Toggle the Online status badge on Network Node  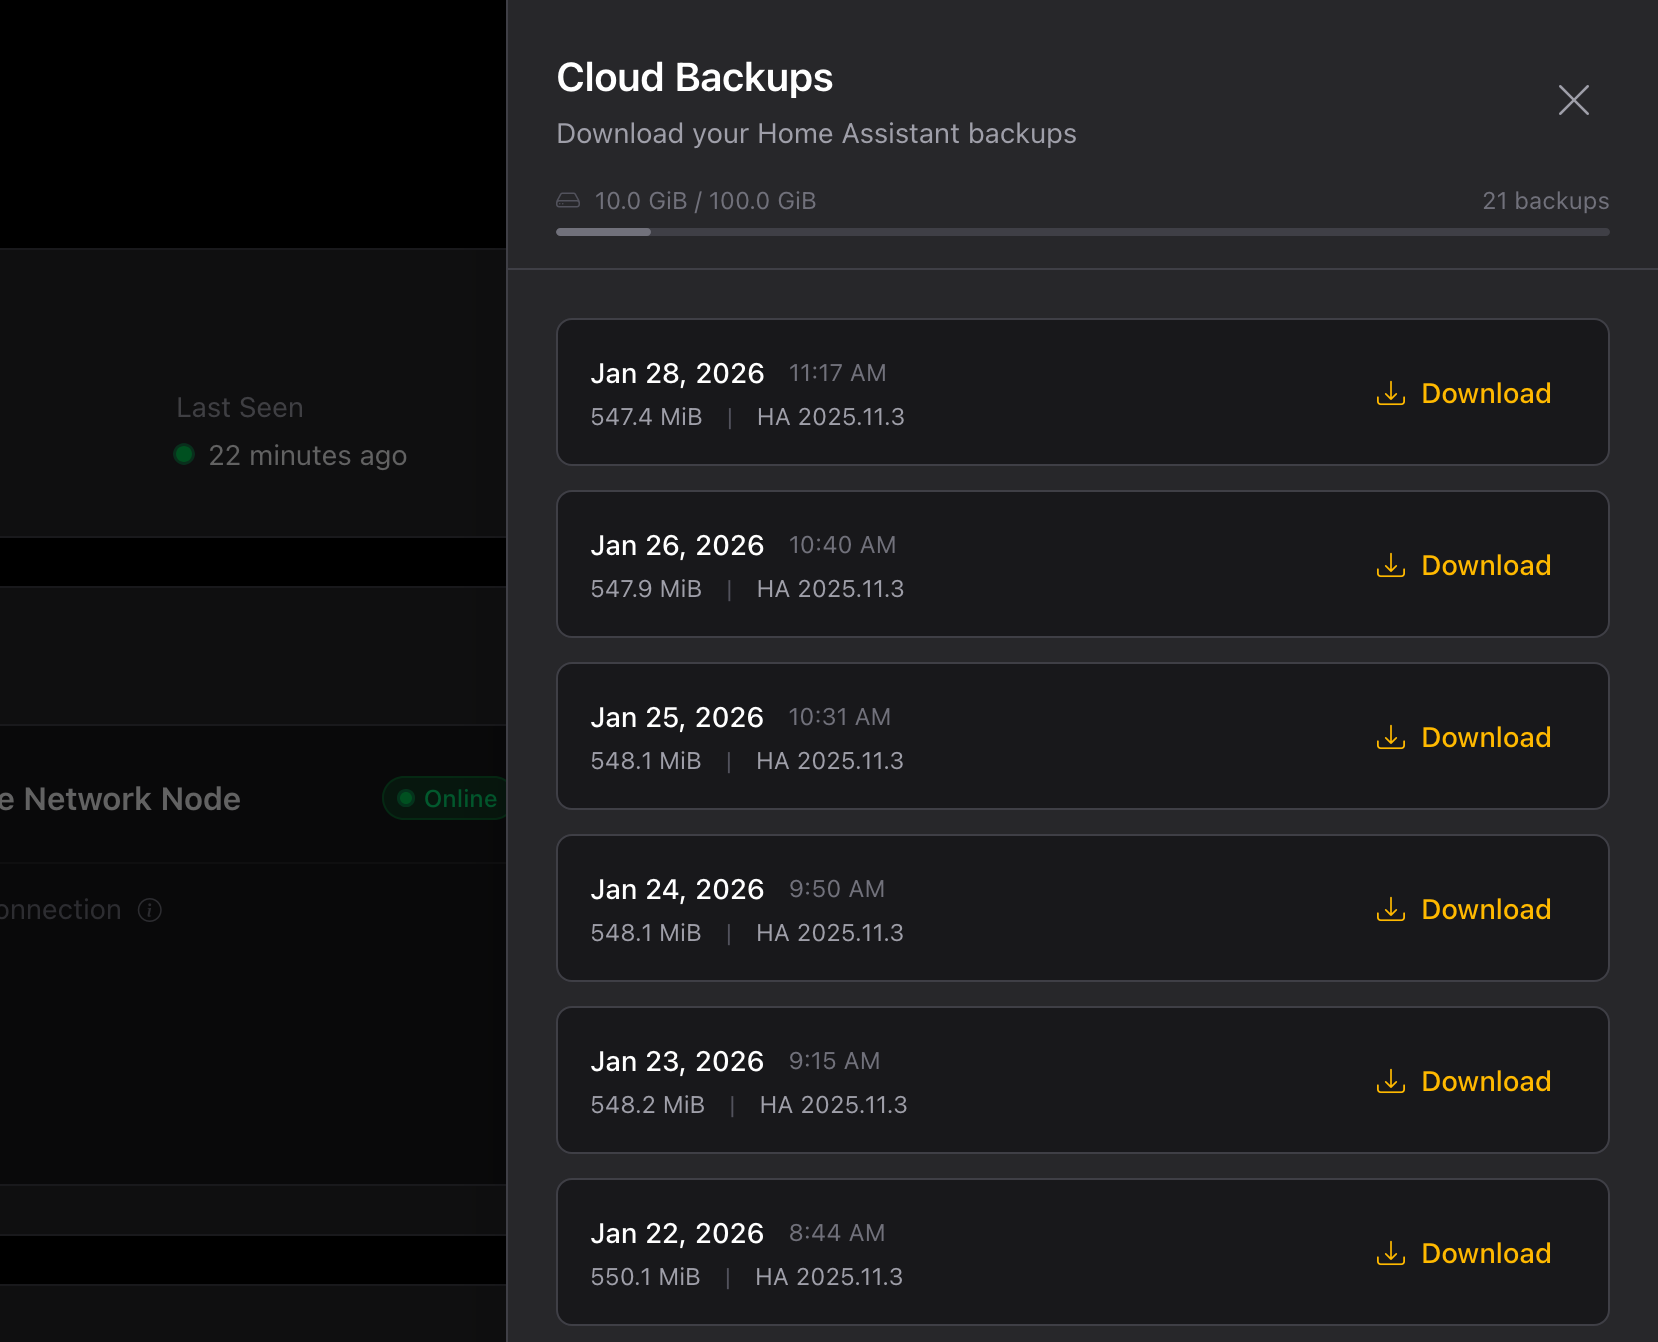[450, 798]
